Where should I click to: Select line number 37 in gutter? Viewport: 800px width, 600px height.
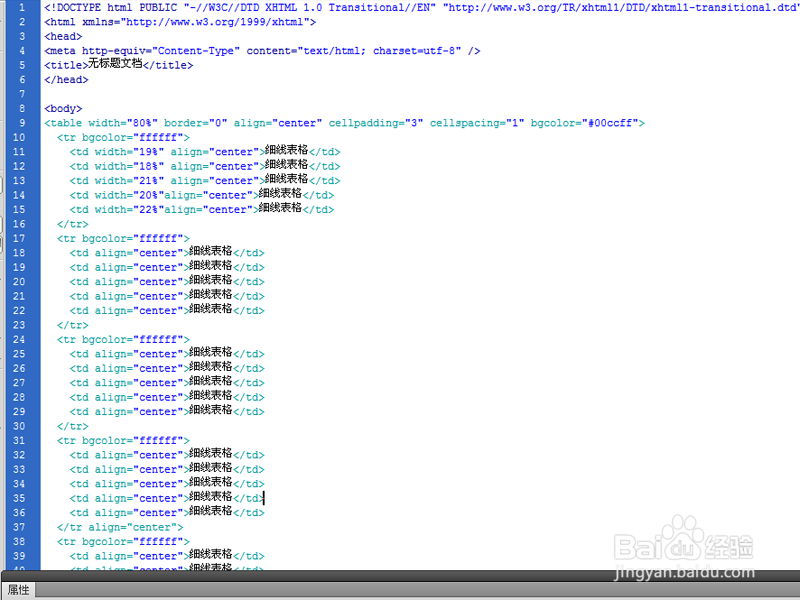[19, 527]
